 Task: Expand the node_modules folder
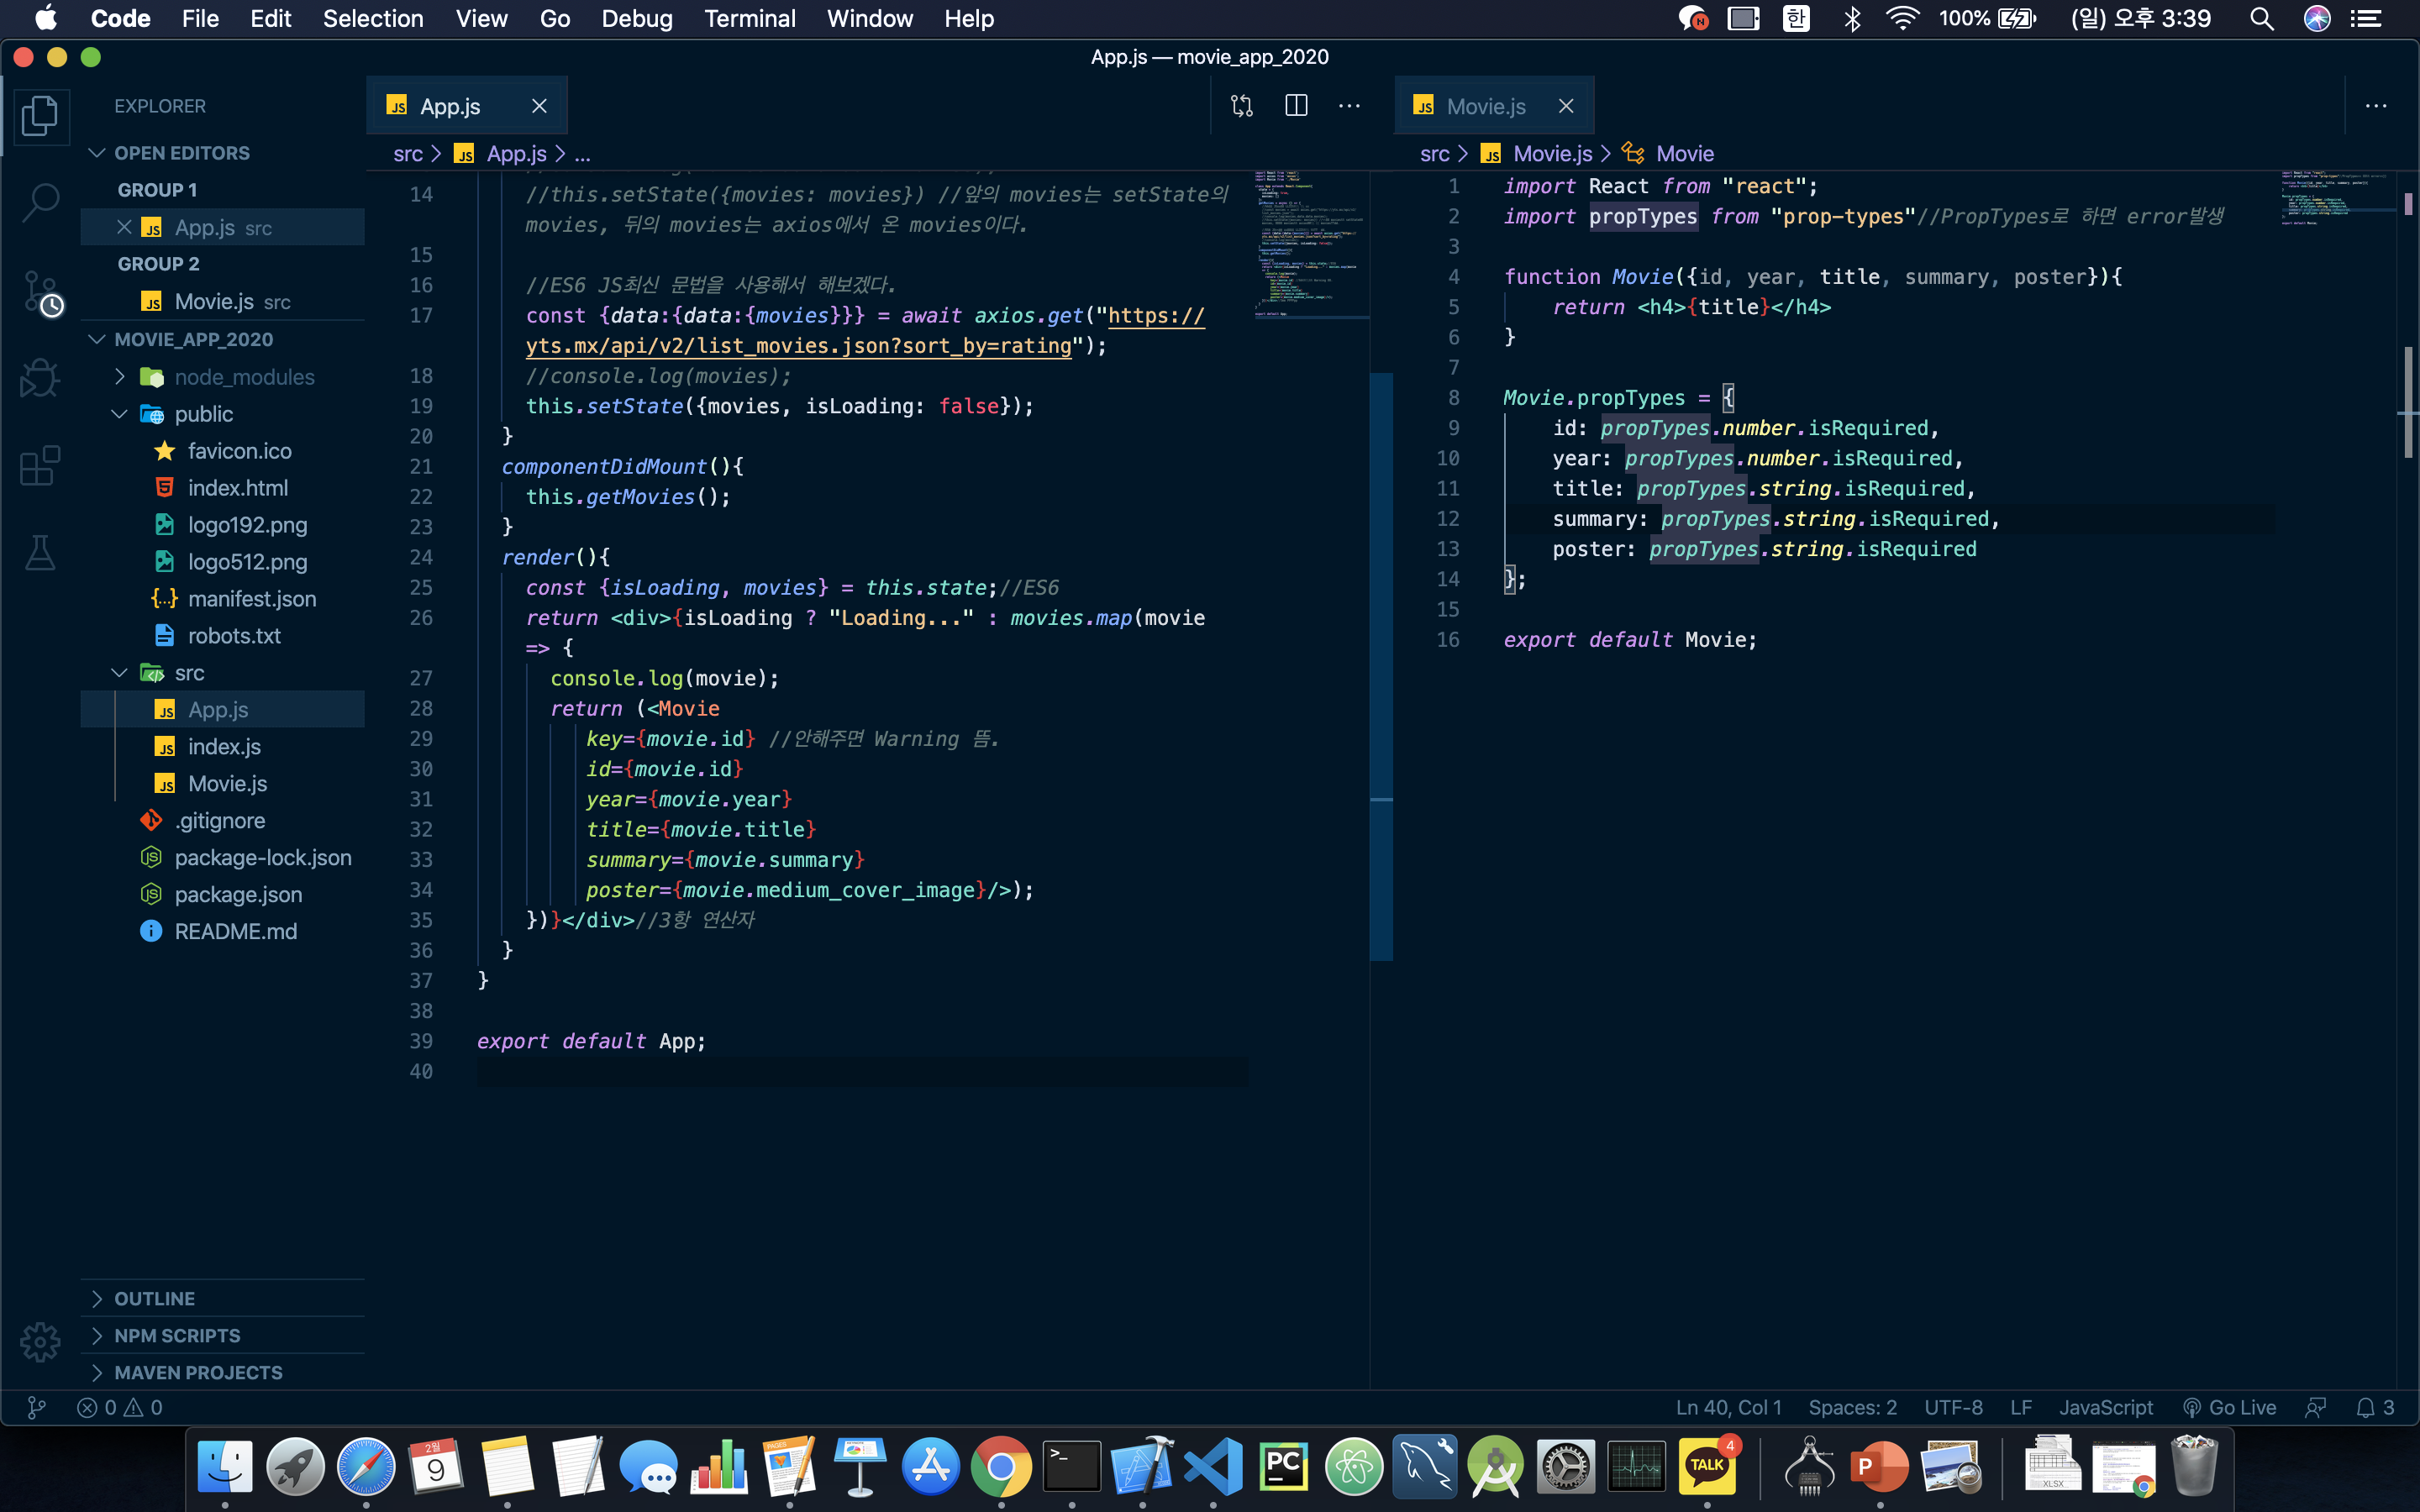(x=244, y=377)
